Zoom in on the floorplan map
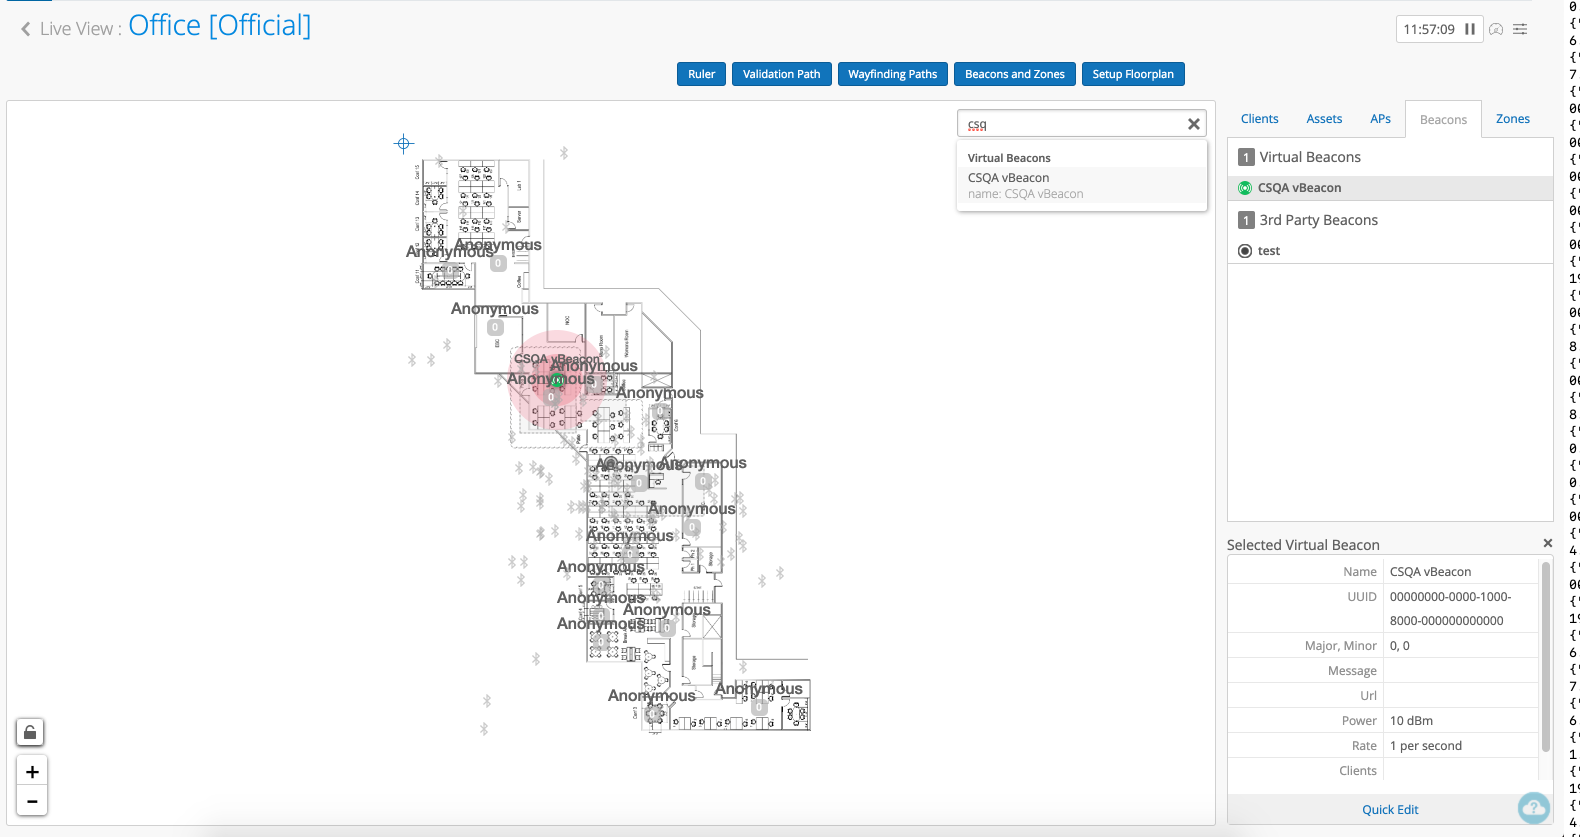 click(x=32, y=772)
